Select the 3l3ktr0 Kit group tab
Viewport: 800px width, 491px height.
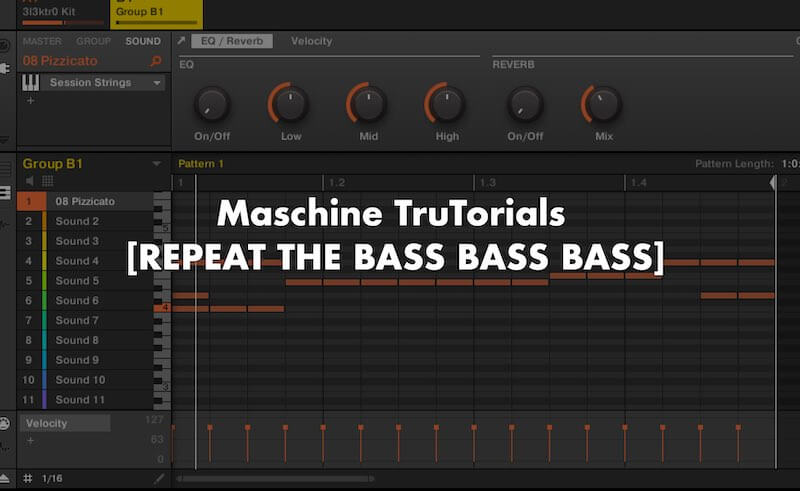[x=63, y=14]
